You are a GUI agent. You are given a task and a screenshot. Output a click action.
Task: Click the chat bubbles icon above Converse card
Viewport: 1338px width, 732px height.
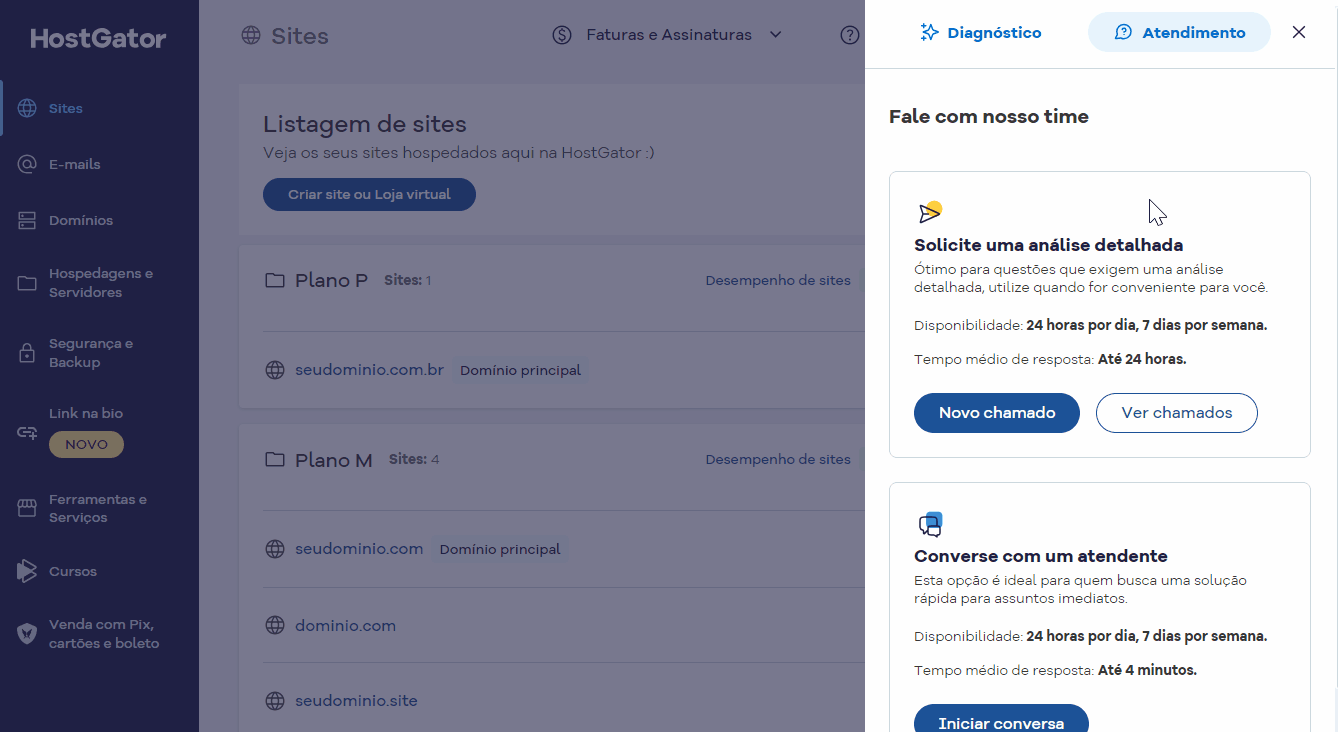click(x=930, y=524)
